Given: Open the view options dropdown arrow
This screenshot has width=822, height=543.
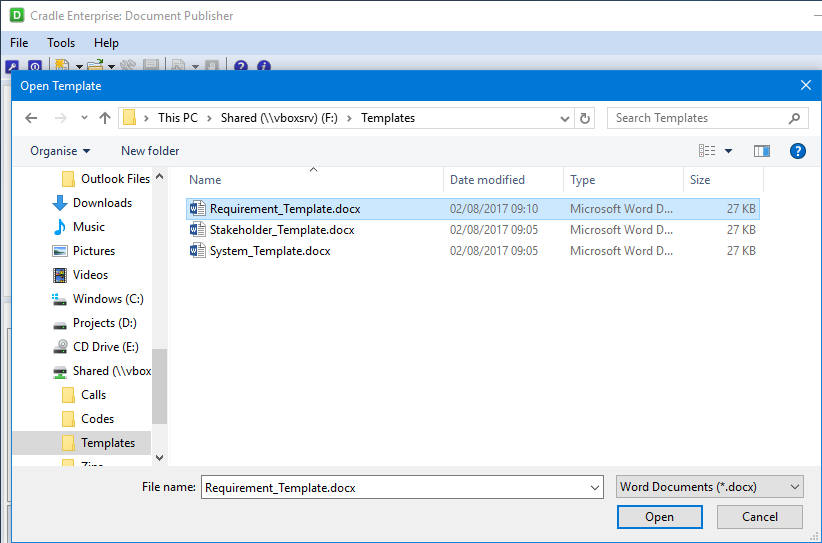Looking at the screenshot, I should pos(728,151).
